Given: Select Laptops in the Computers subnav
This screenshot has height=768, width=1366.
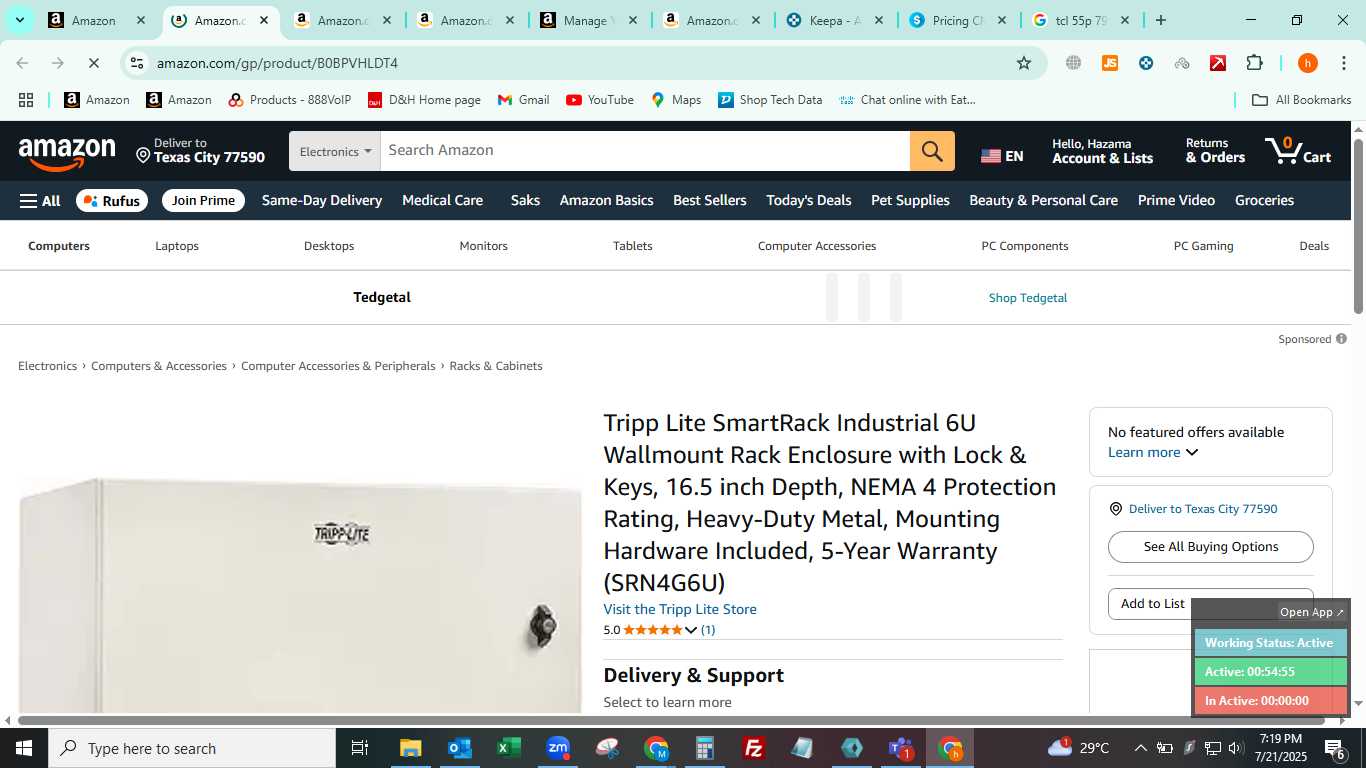Looking at the screenshot, I should [177, 246].
